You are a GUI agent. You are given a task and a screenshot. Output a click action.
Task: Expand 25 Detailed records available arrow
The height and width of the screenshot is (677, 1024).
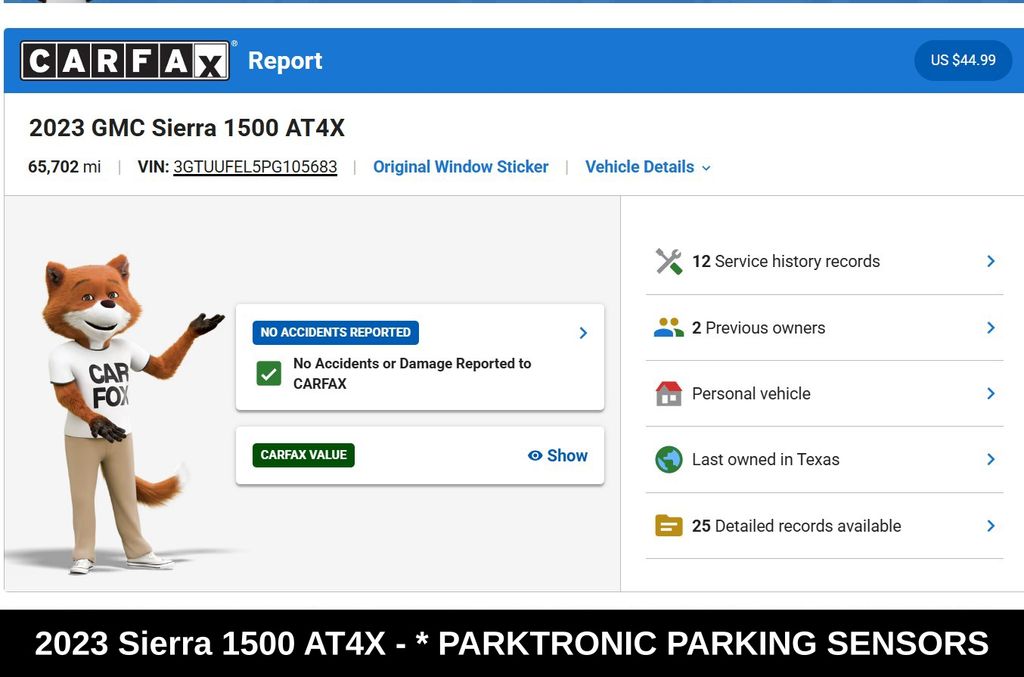point(990,526)
